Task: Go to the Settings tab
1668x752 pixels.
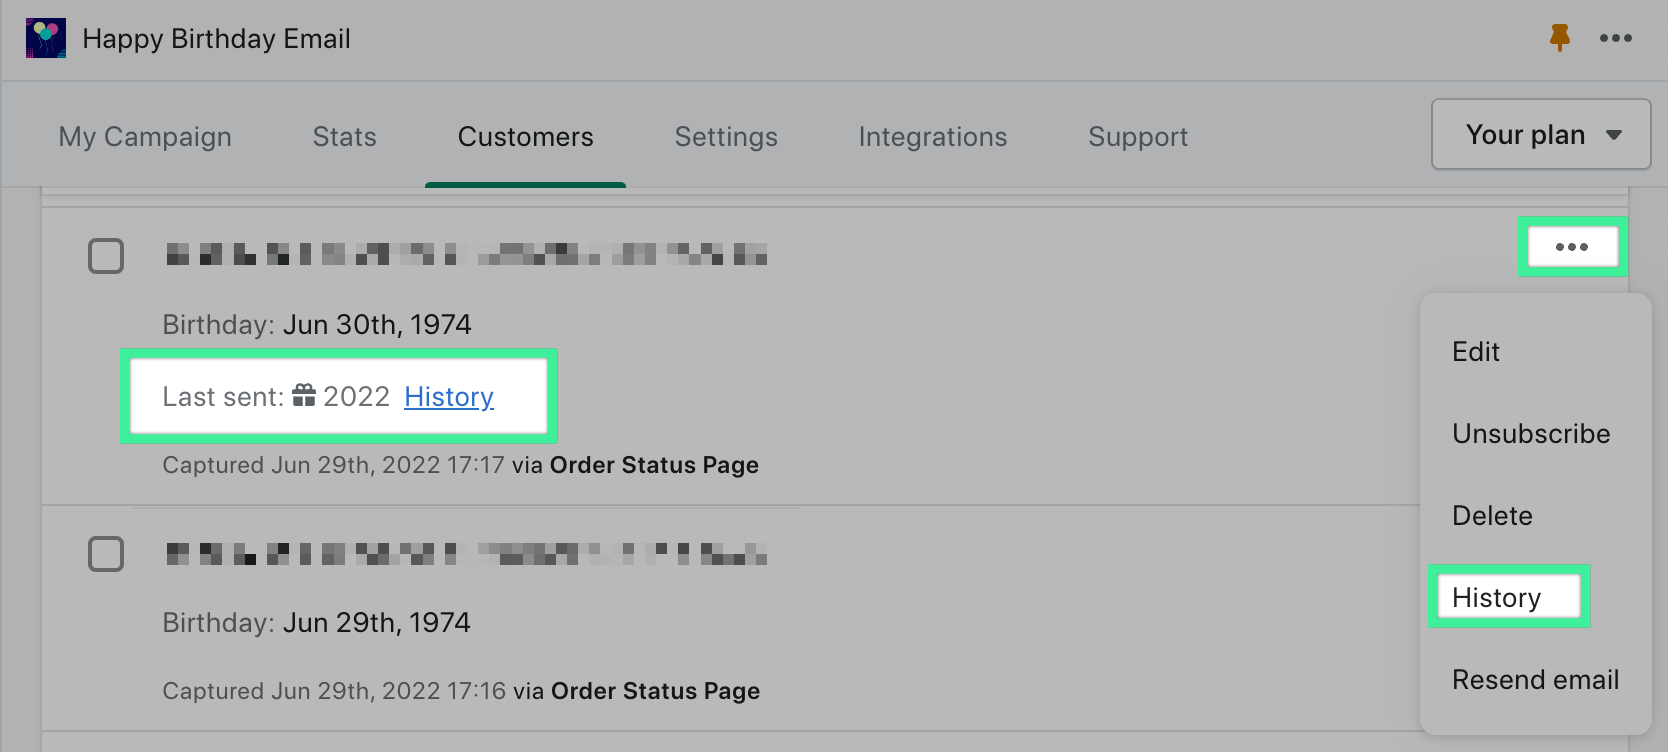Action: (x=726, y=137)
